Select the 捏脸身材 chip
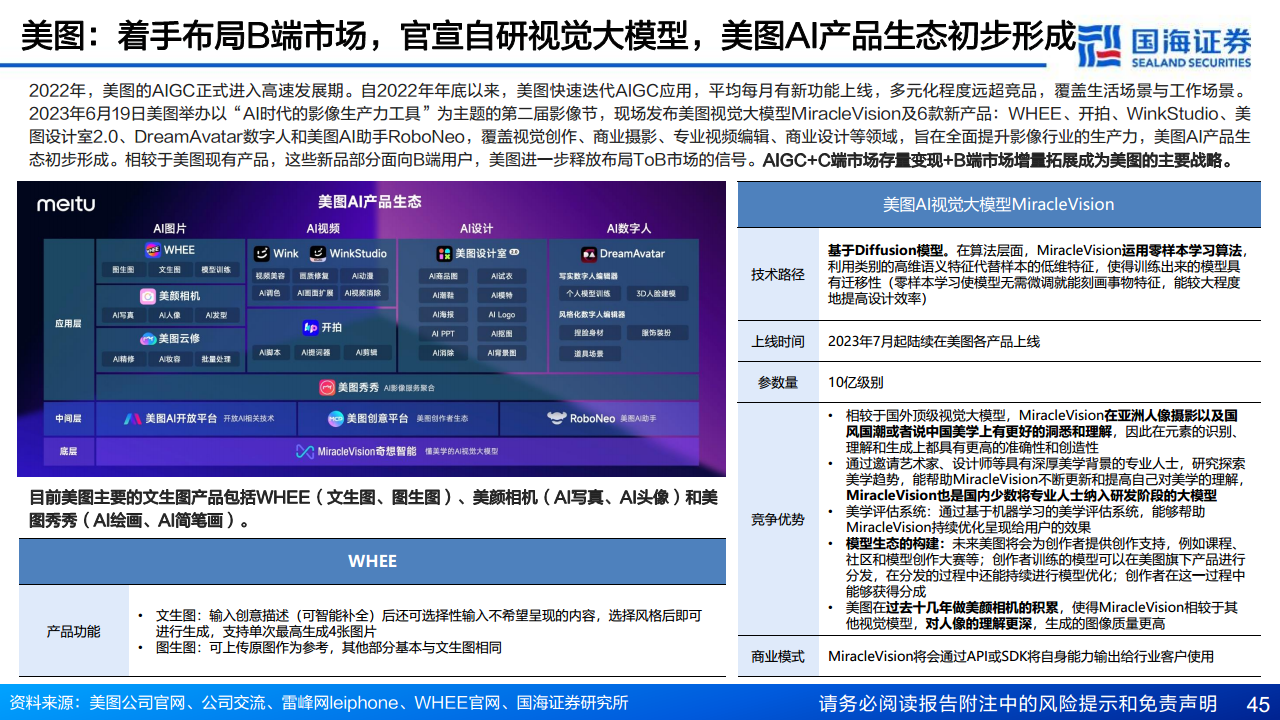The width and height of the screenshot is (1280, 720). pos(588,333)
